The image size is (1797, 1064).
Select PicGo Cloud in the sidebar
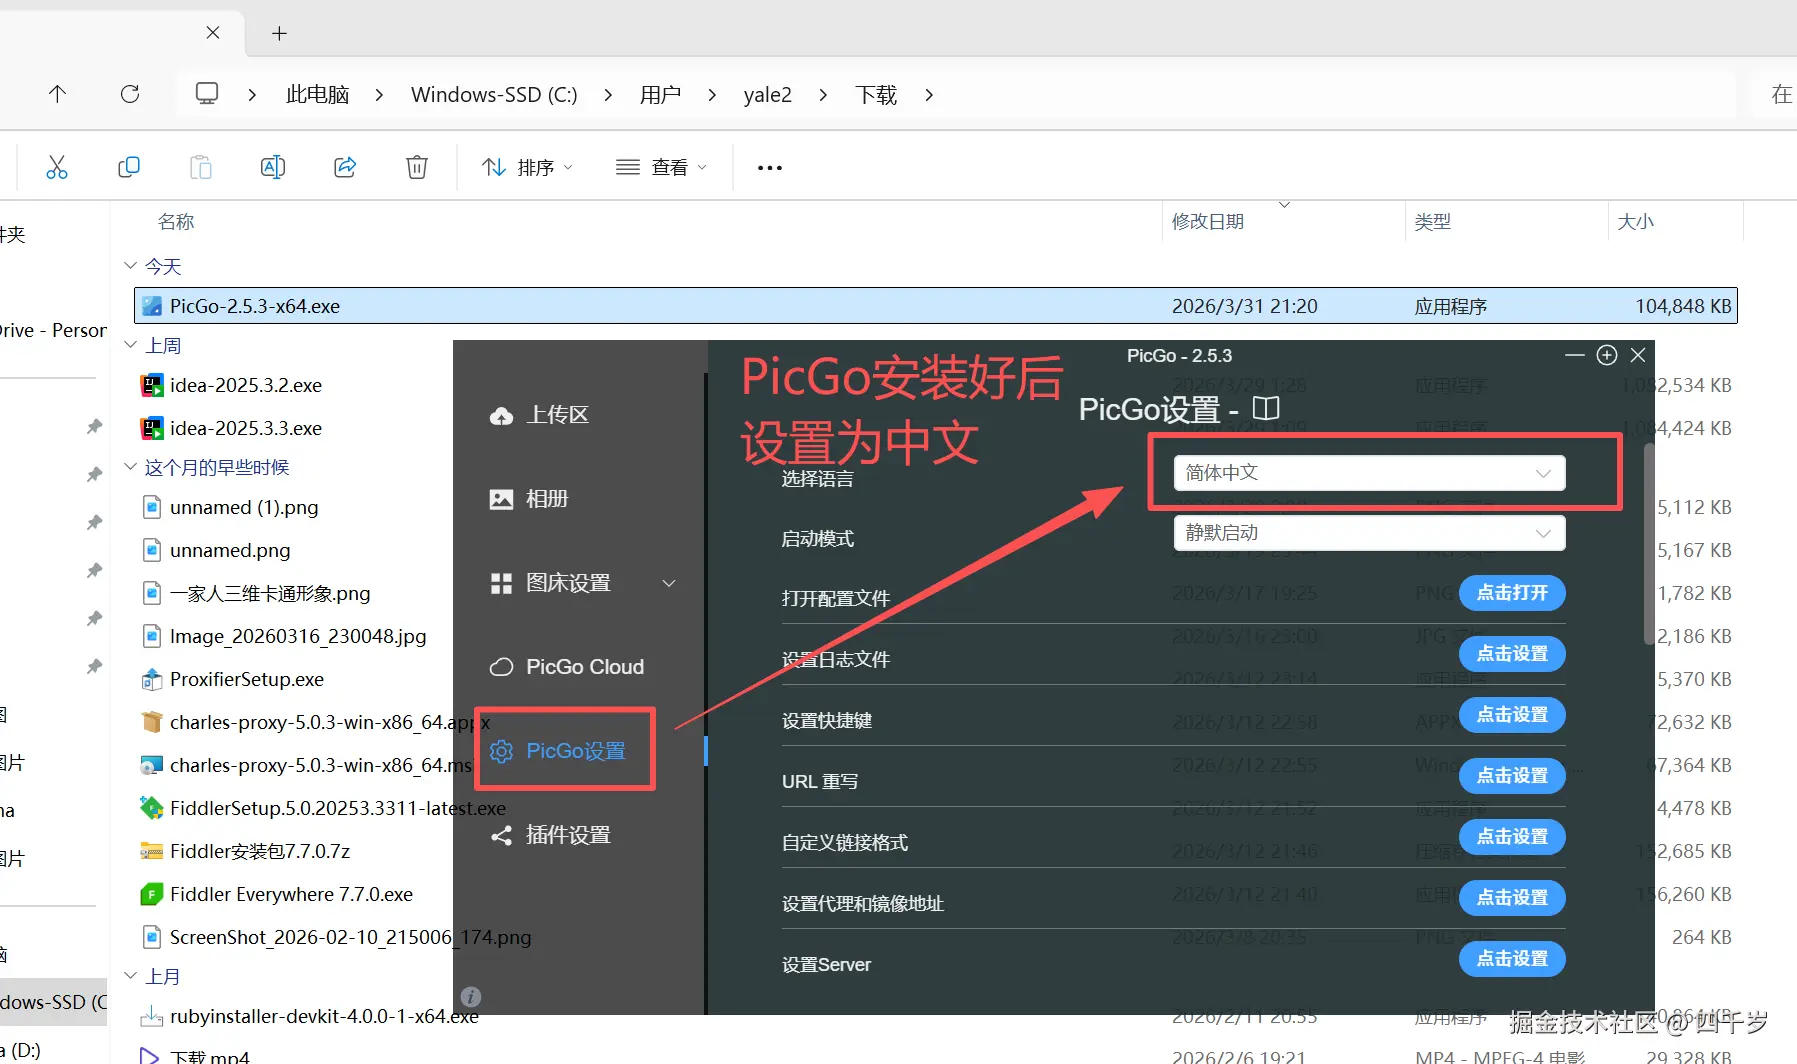pyautogui.click(x=567, y=666)
